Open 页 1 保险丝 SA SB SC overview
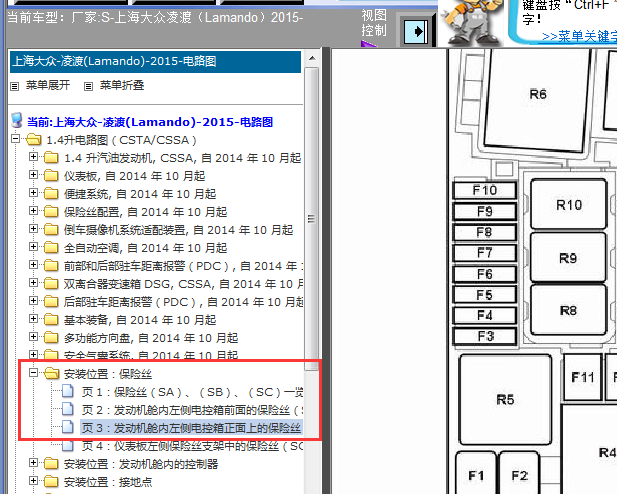The image size is (617, 494). pos(192,392)
